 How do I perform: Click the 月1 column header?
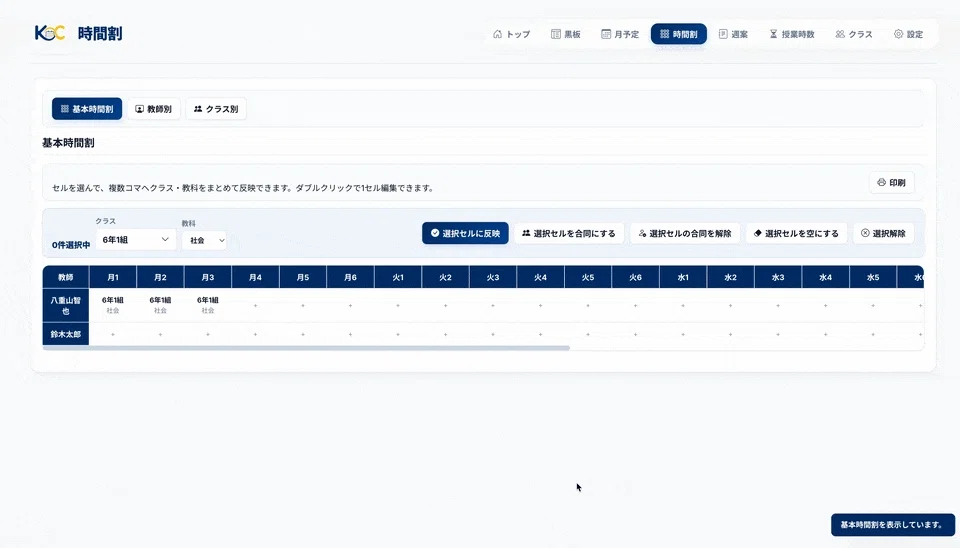[x=113, y=277]
